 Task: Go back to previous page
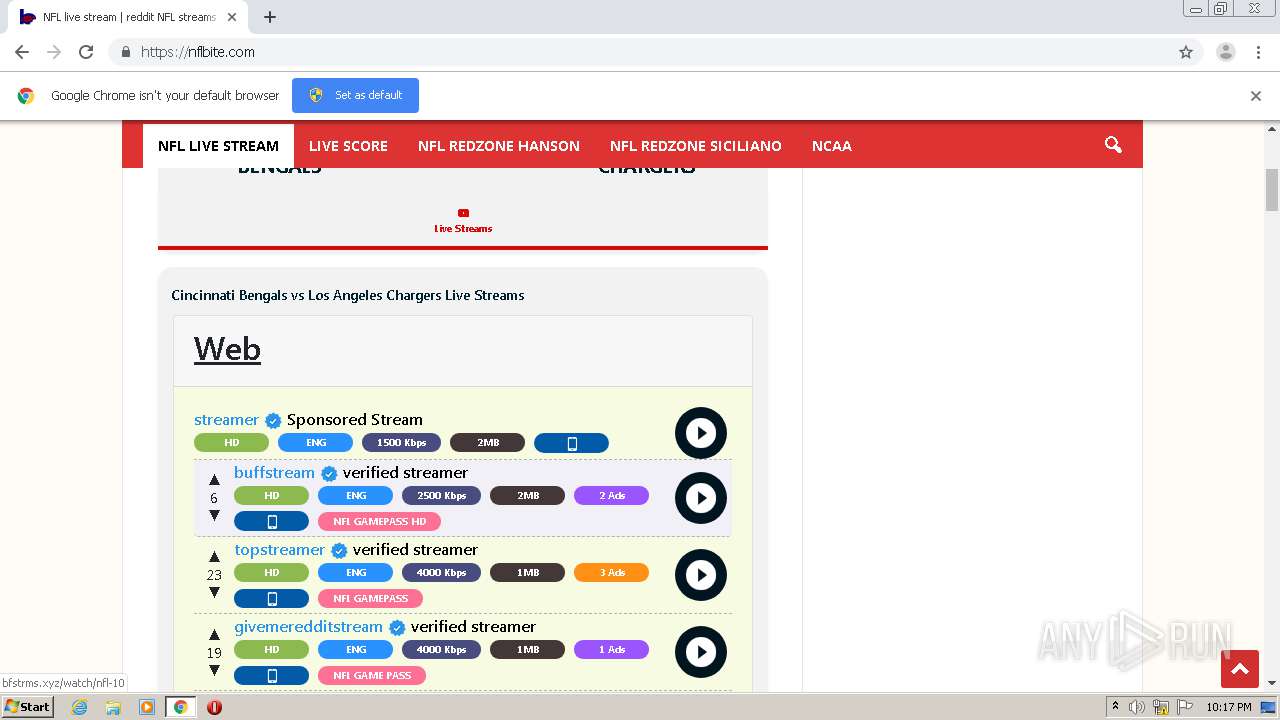tap(22, 52)
